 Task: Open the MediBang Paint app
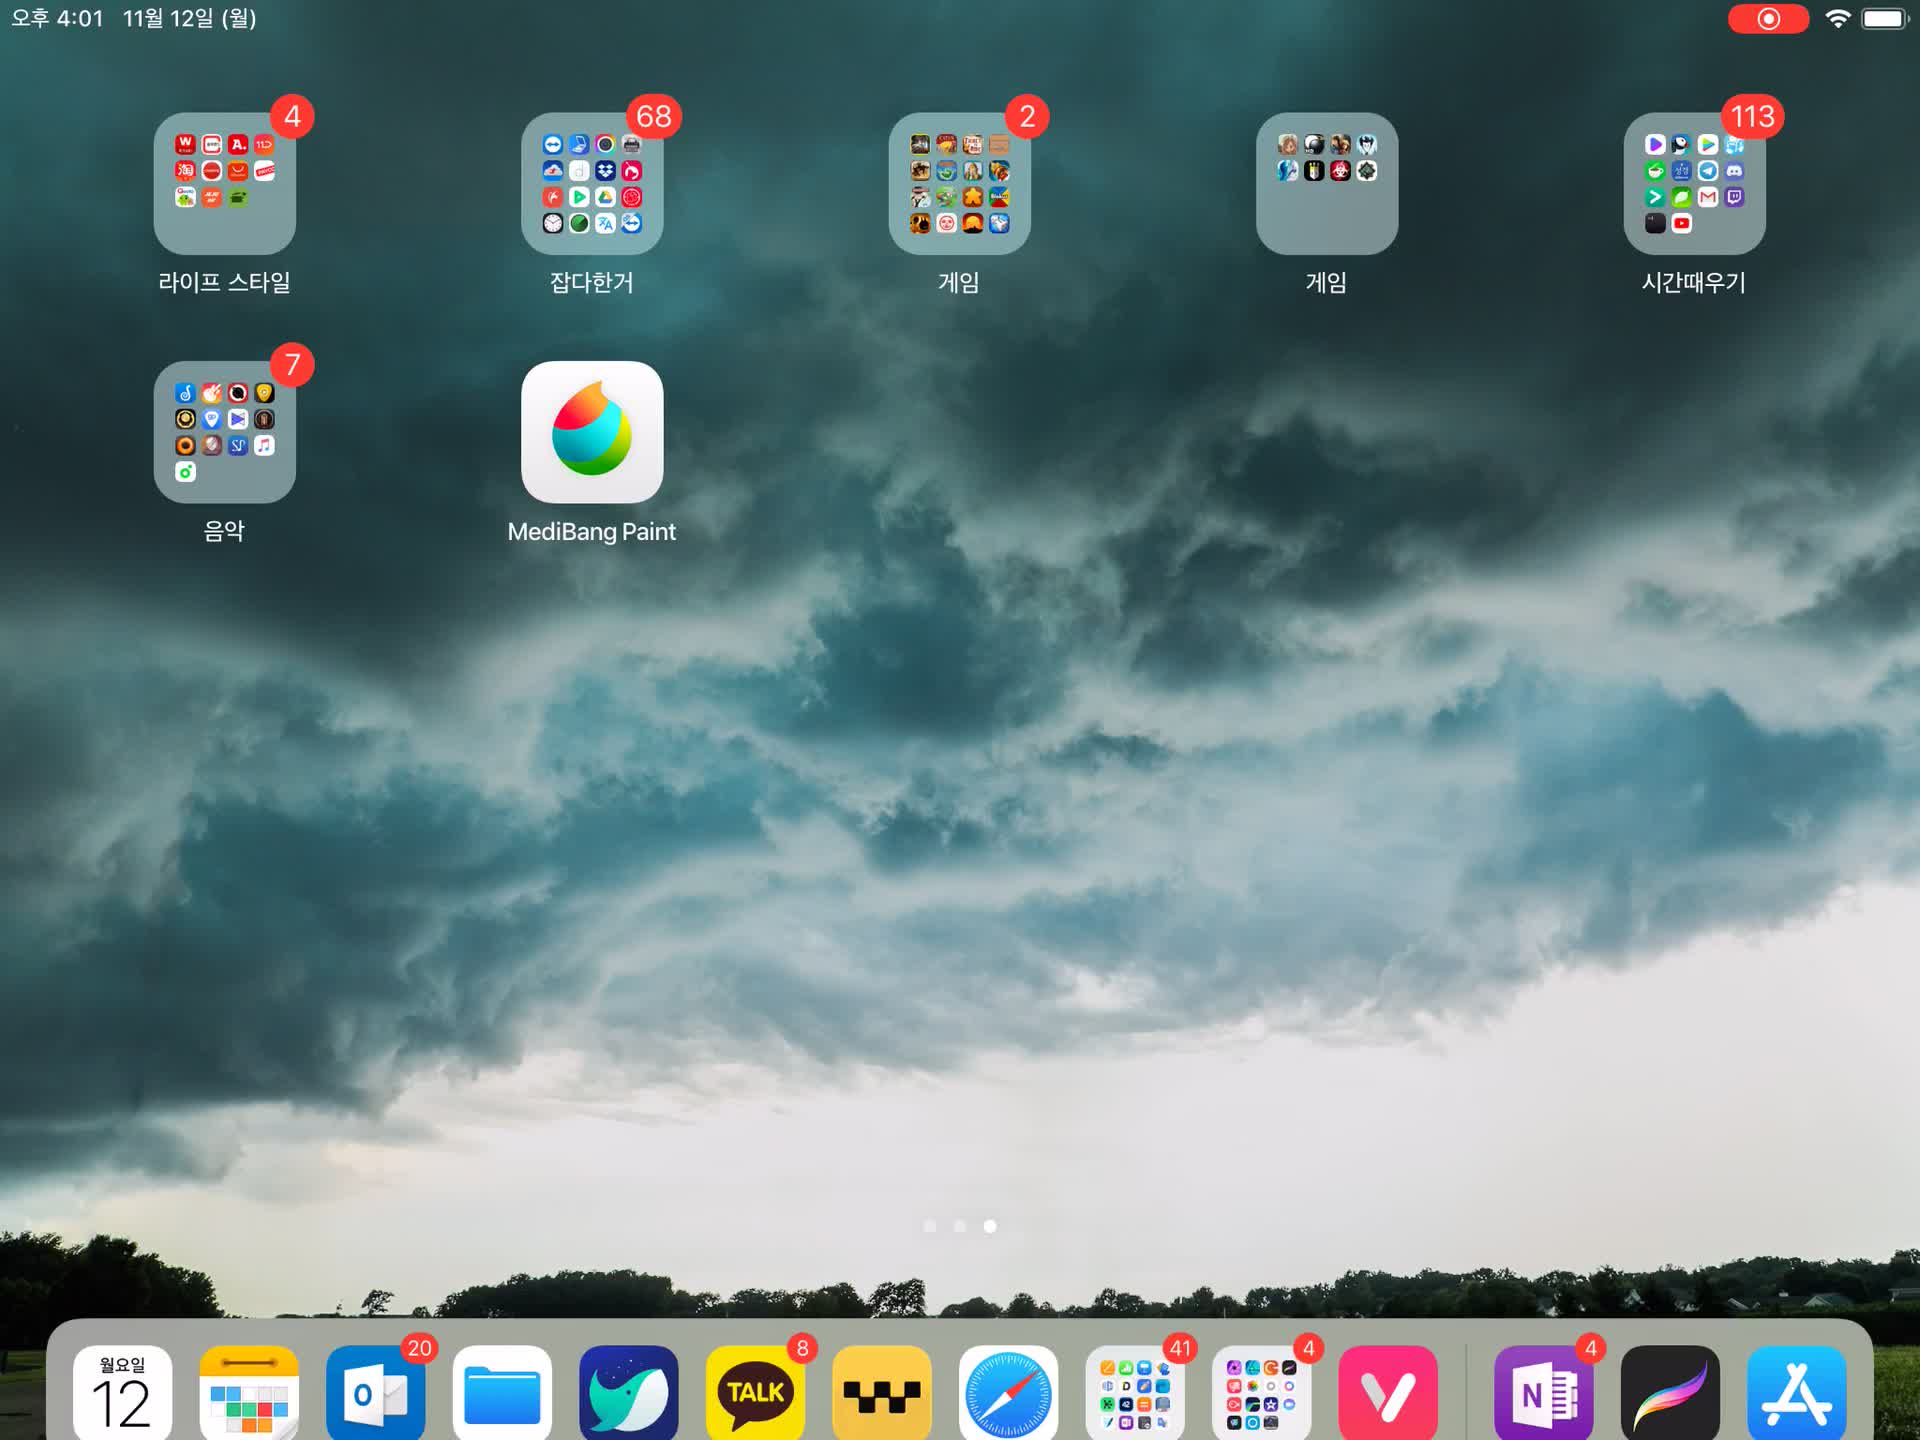pos(591,432)
